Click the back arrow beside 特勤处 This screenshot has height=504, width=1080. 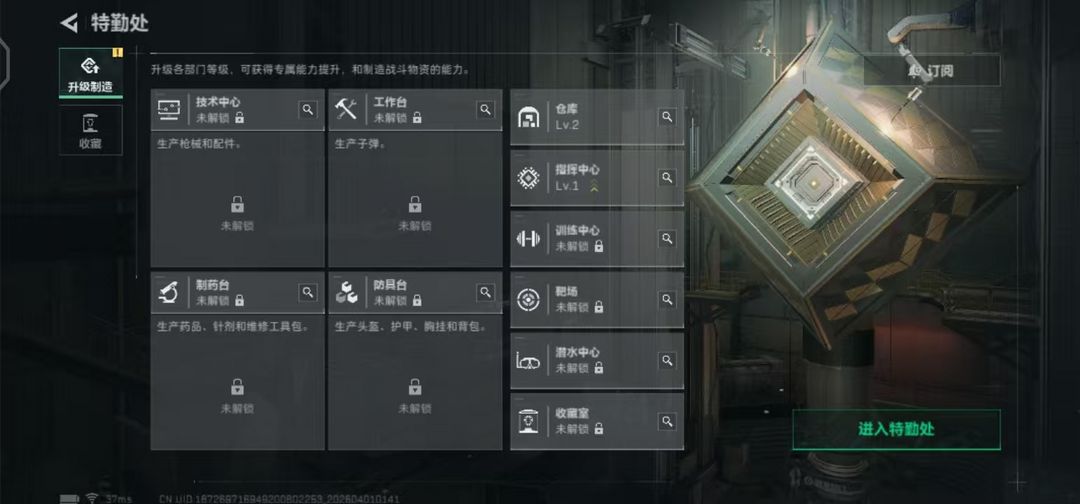pyautogui.click(x=69, y=23)
